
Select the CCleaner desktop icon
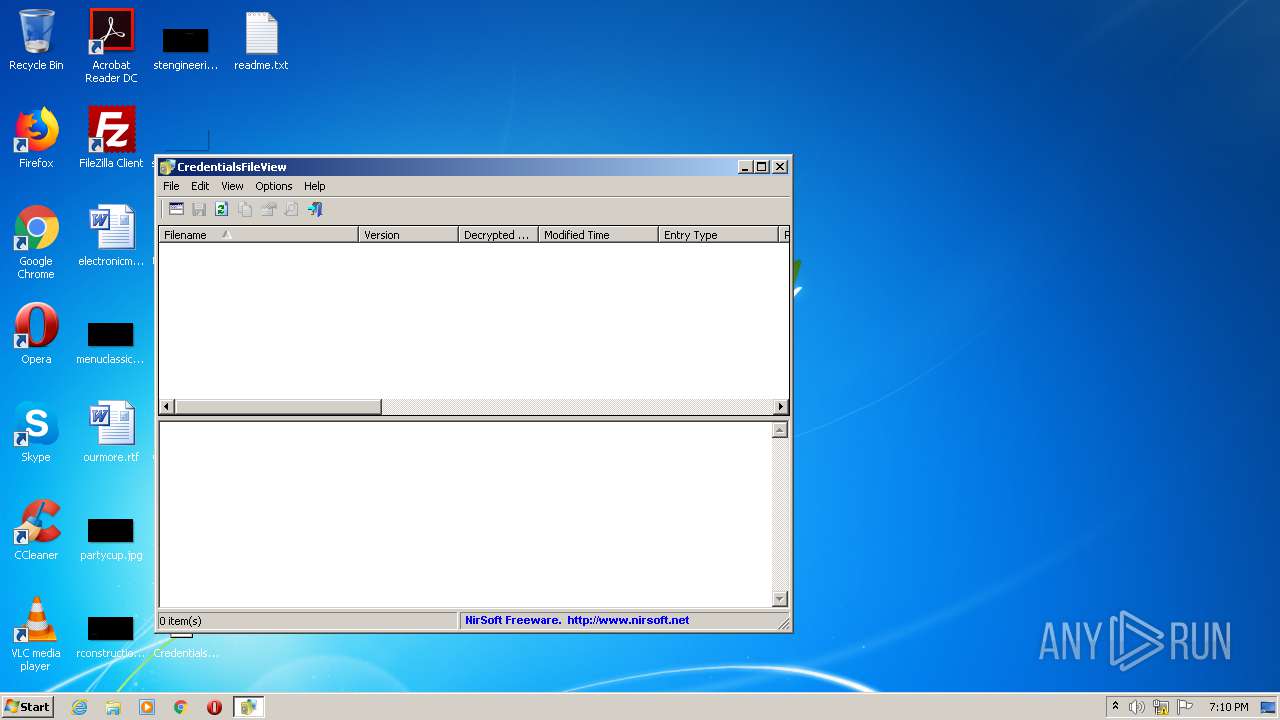click(36, 530)
